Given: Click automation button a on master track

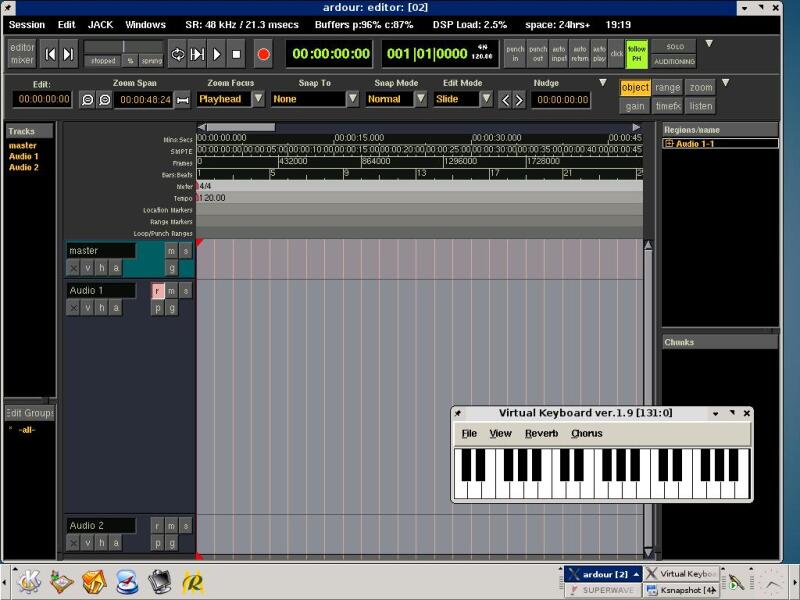Looking at the screenshot, I should tap(116, 268).
